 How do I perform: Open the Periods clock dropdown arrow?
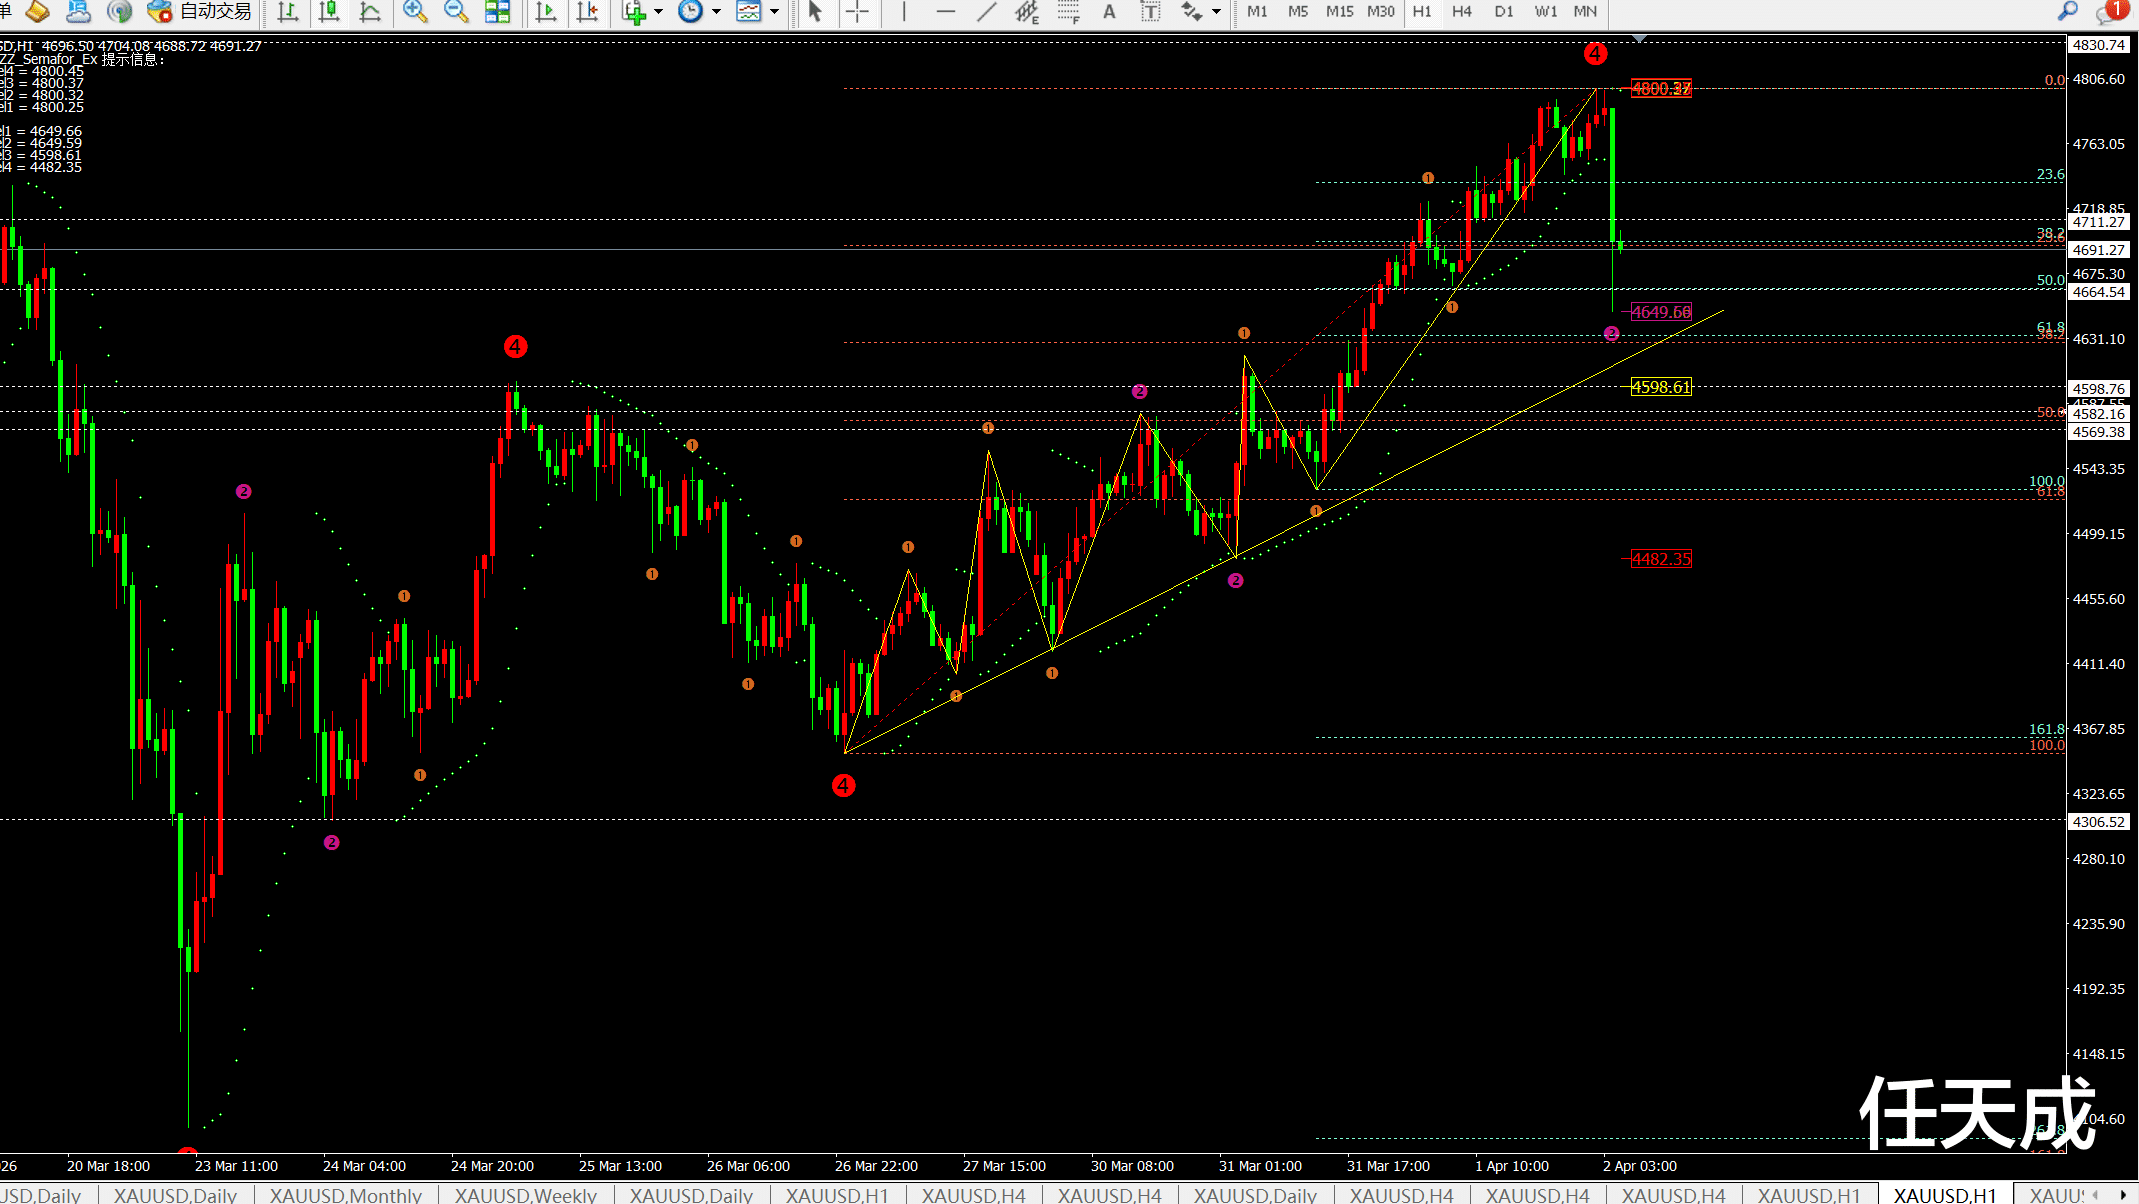716,12
